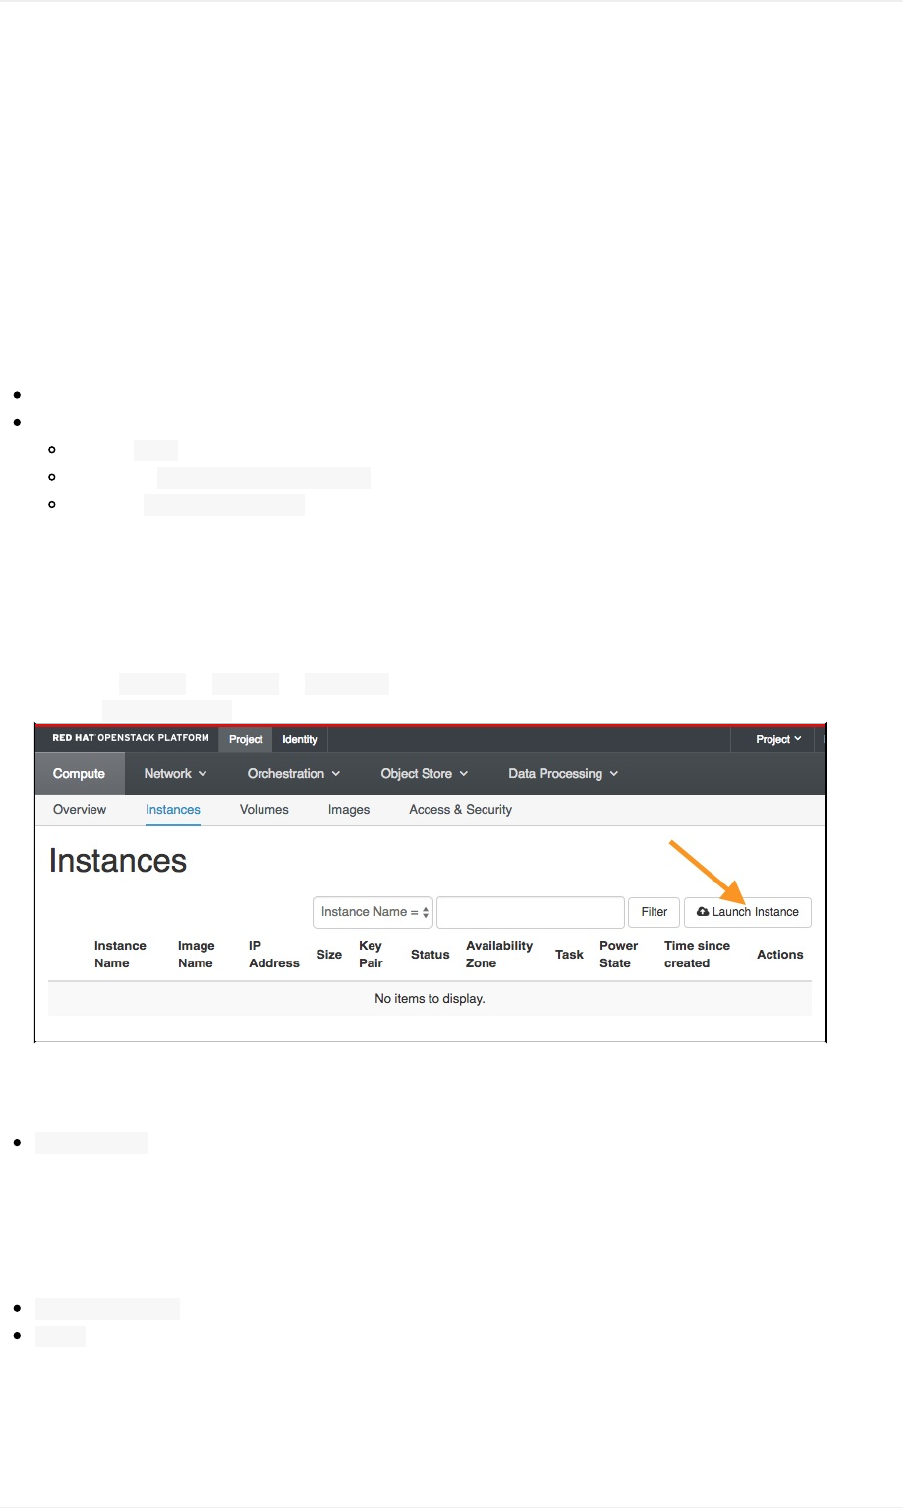This screenshot has width=903, height=1508.
Task: Click the Key Pair column header
Action: click(x=371, y=954)
